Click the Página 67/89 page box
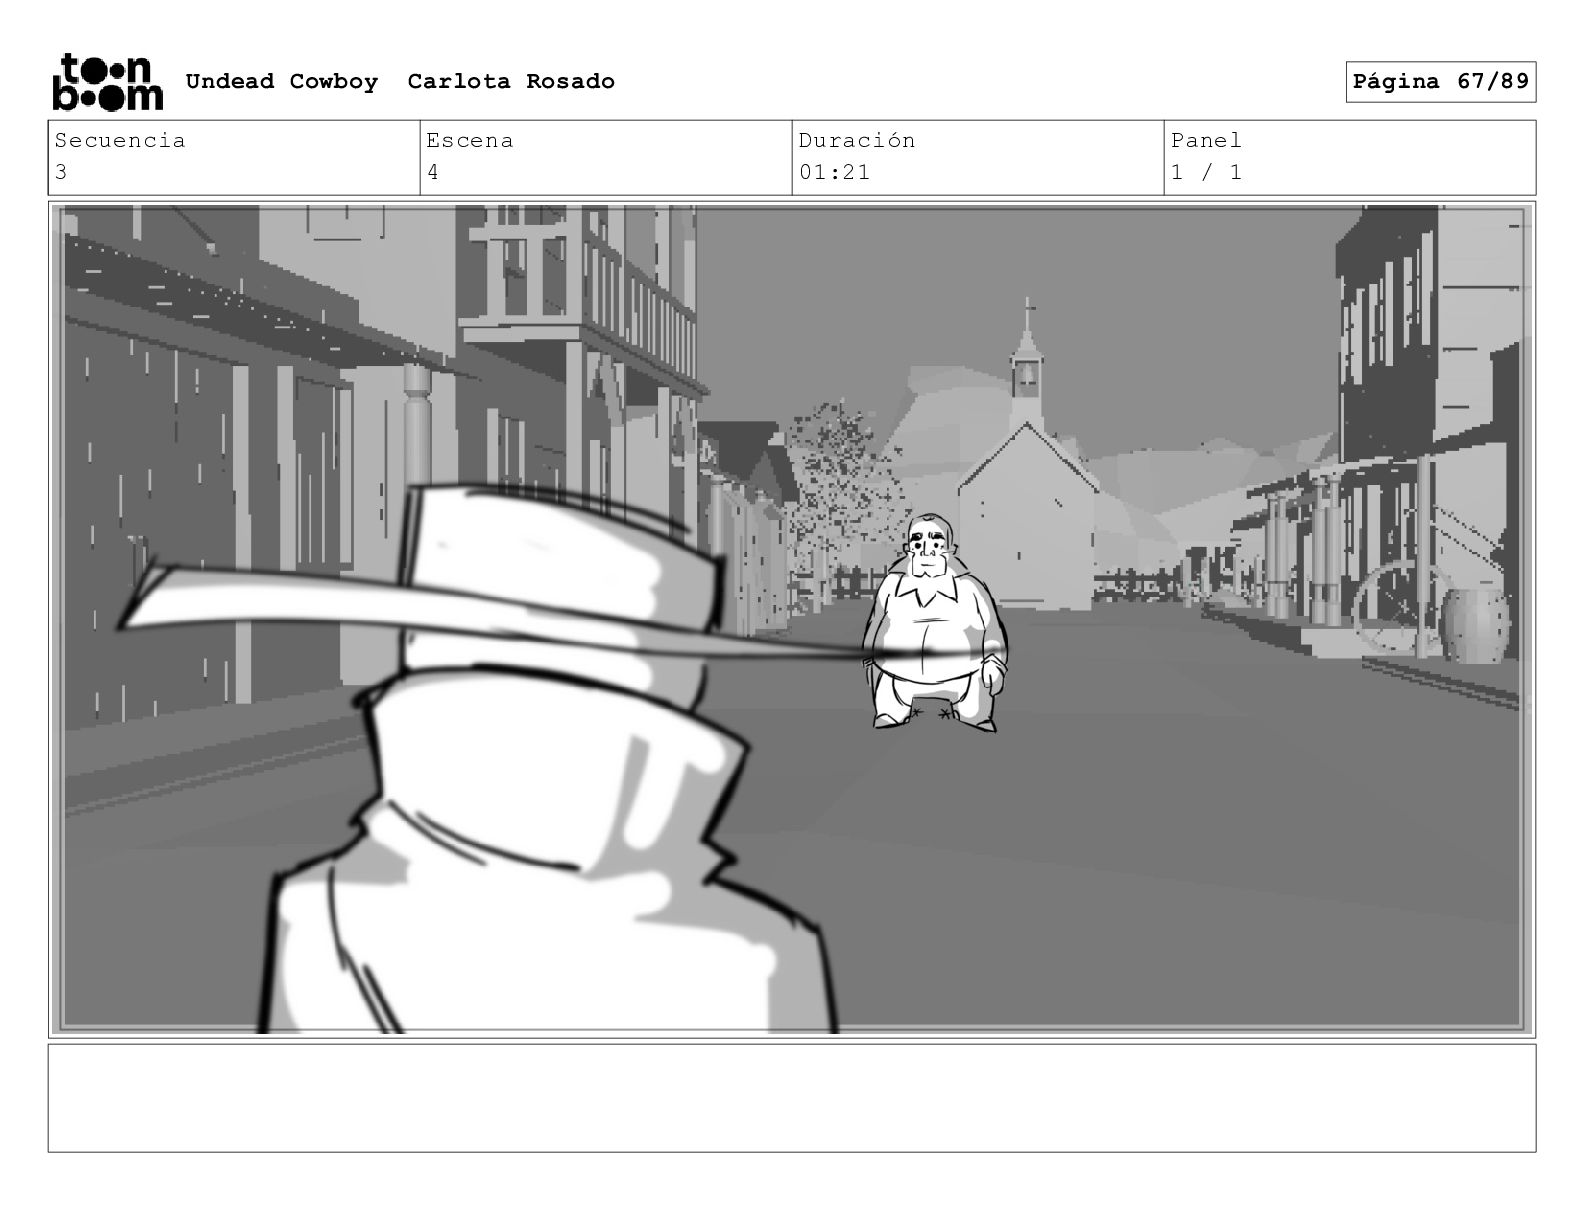 point(1440,82)
